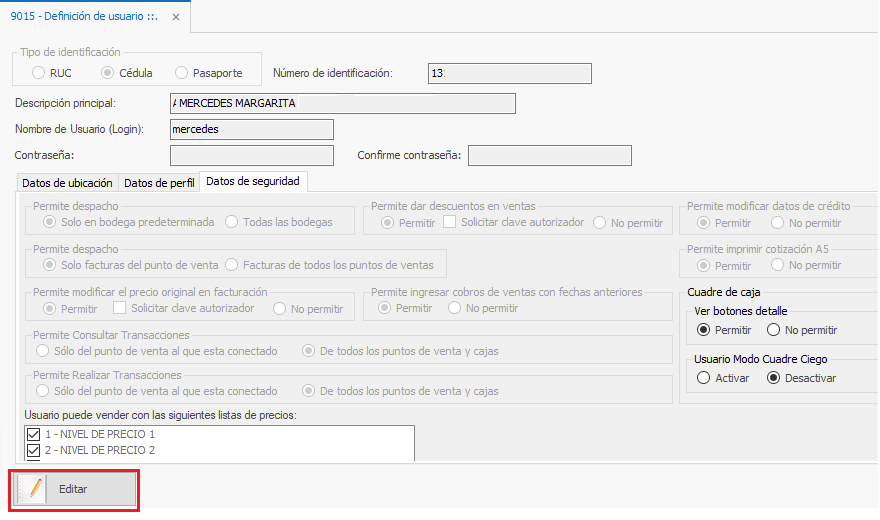880x520 pixels.
Task: Switch to the Datos de ubicación tab
Action: tap(67, 183)
